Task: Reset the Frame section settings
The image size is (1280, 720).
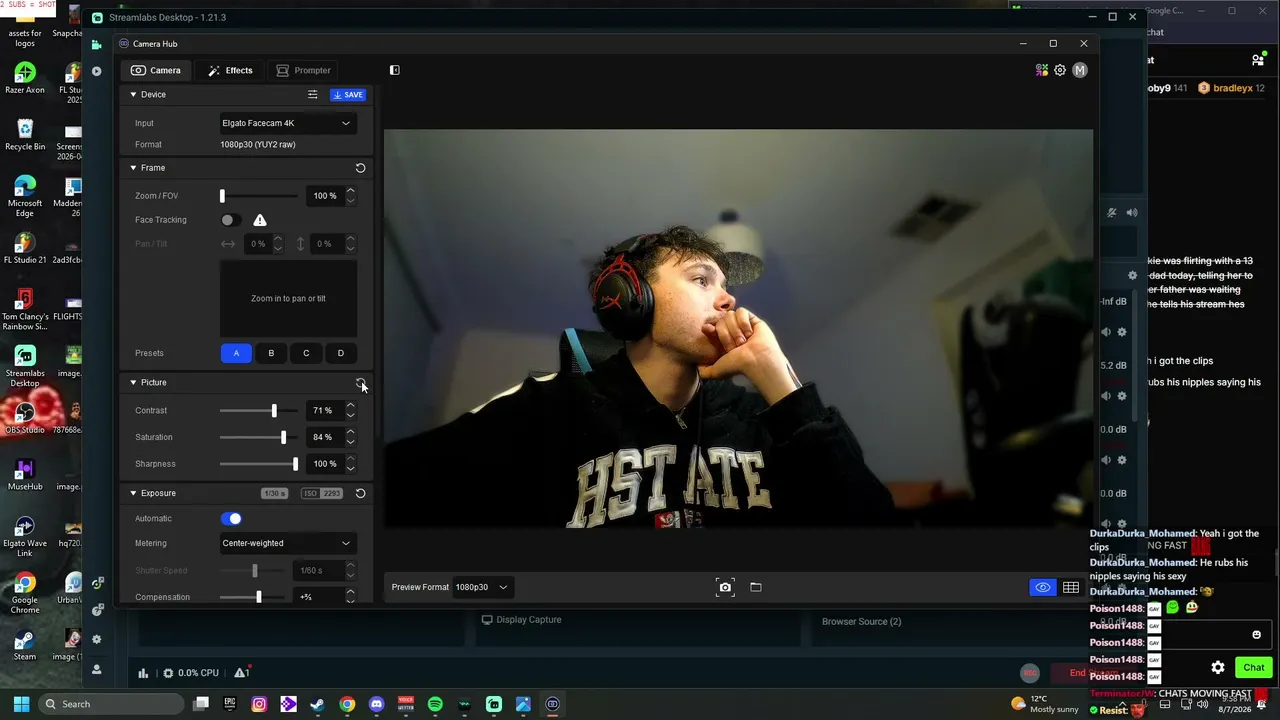Action: click(x=360, y=168)
